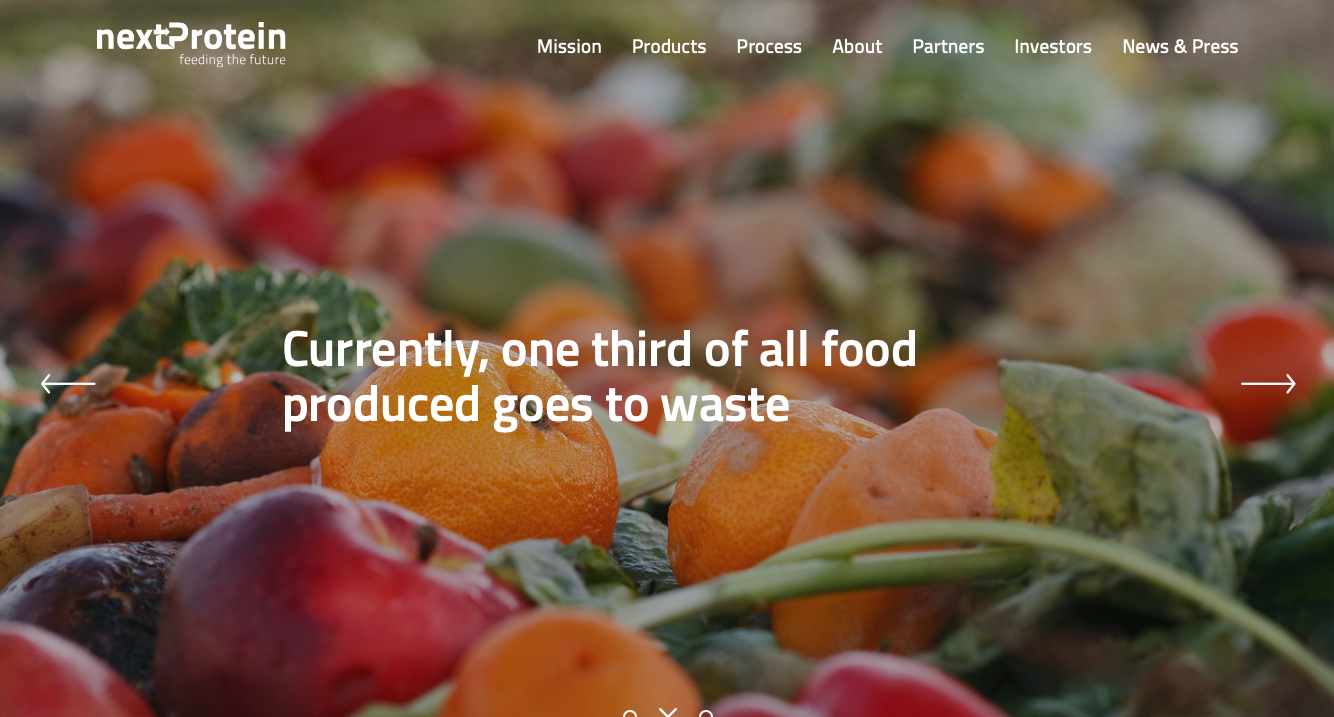The height and width of the screenshot is (717, 1334).
Task: Click the "feeding the future" tagline
Action: (233, 60)
